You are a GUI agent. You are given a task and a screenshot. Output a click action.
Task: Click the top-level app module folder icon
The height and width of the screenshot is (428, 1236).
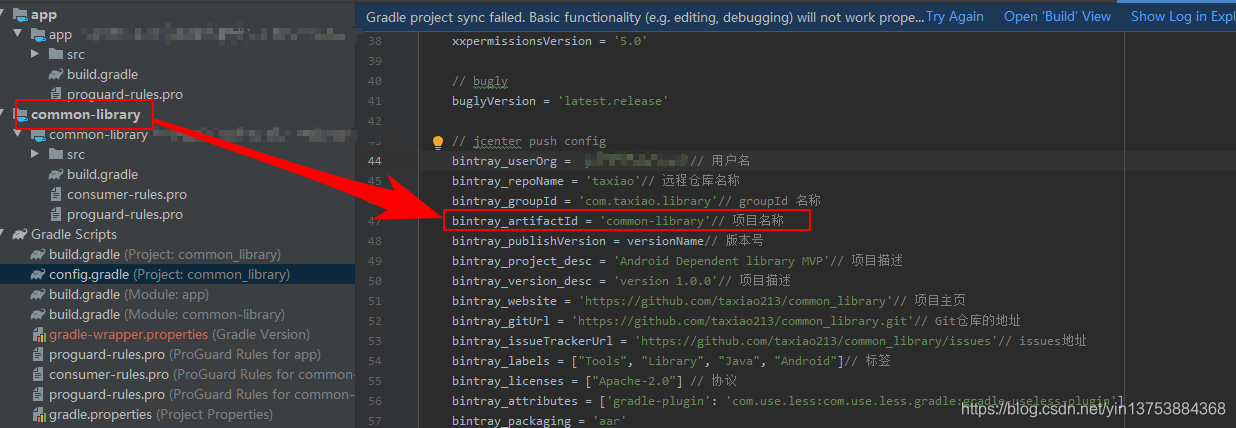[x=21, y=14]
